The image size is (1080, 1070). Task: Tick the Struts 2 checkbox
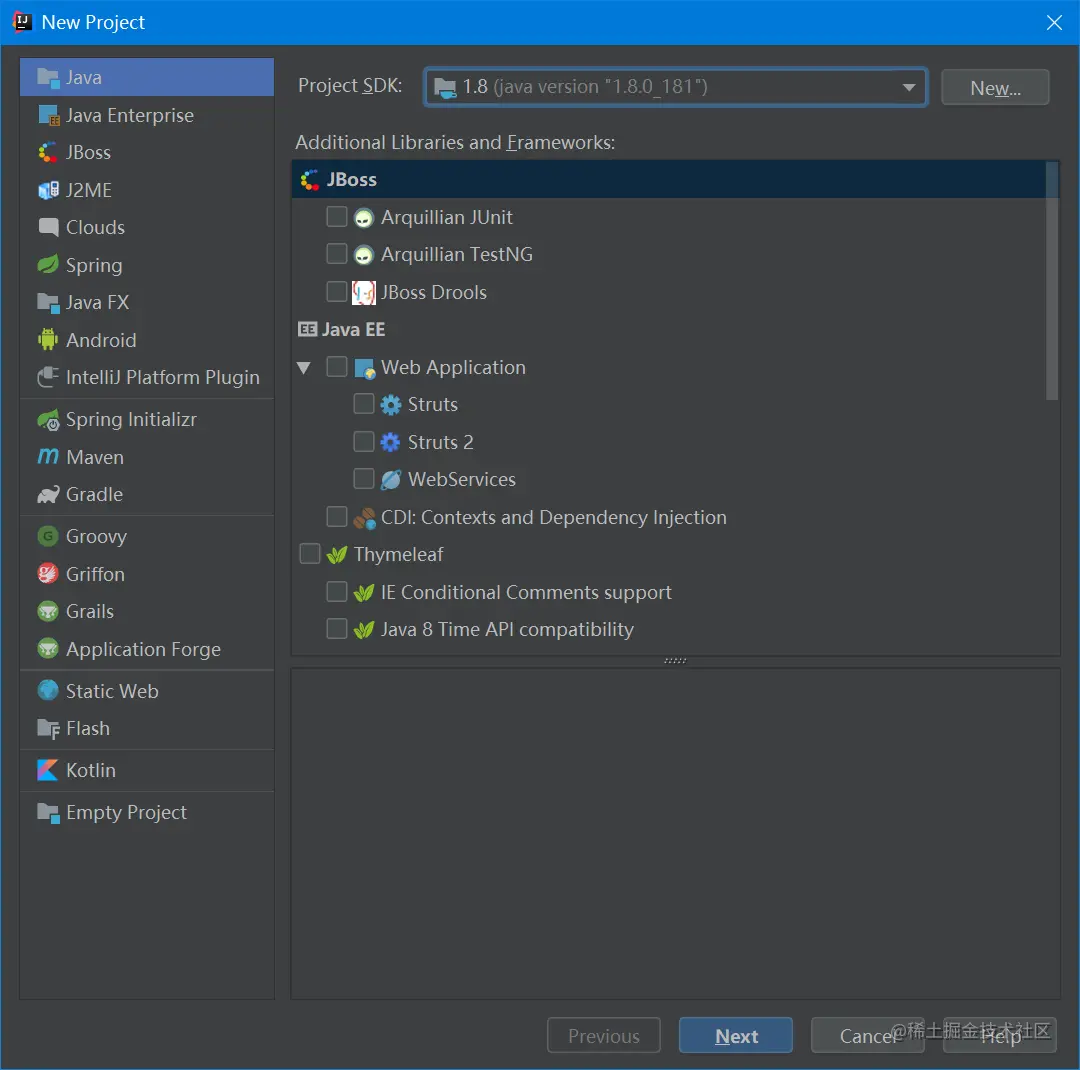point(364,441)
